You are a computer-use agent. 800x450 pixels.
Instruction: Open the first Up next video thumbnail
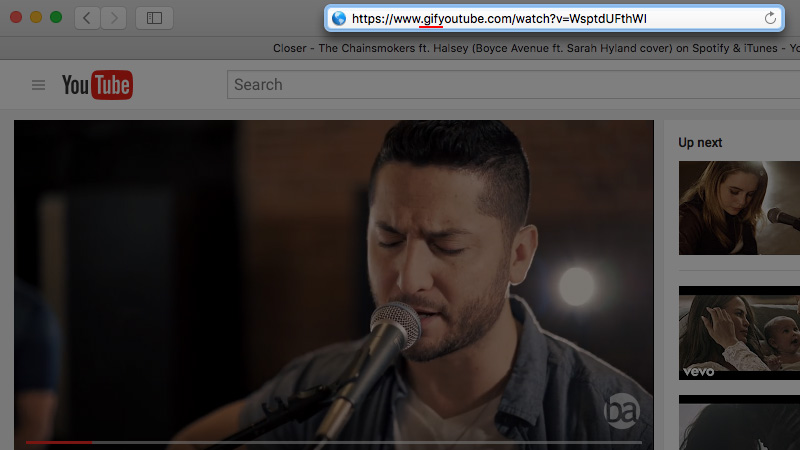[739, 208]
